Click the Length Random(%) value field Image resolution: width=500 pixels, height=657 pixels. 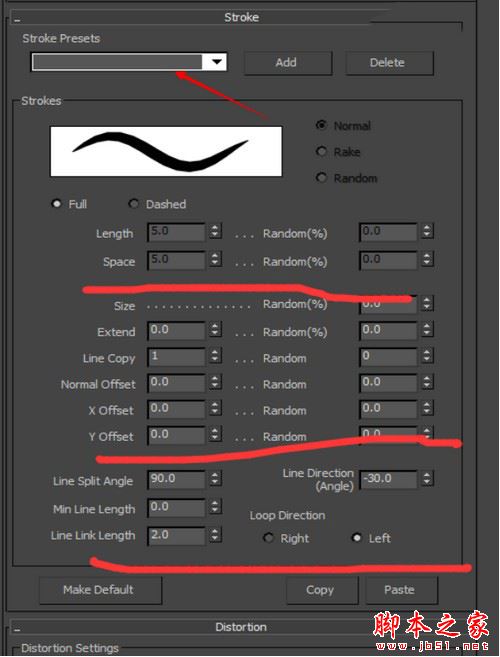coord(389,232)
